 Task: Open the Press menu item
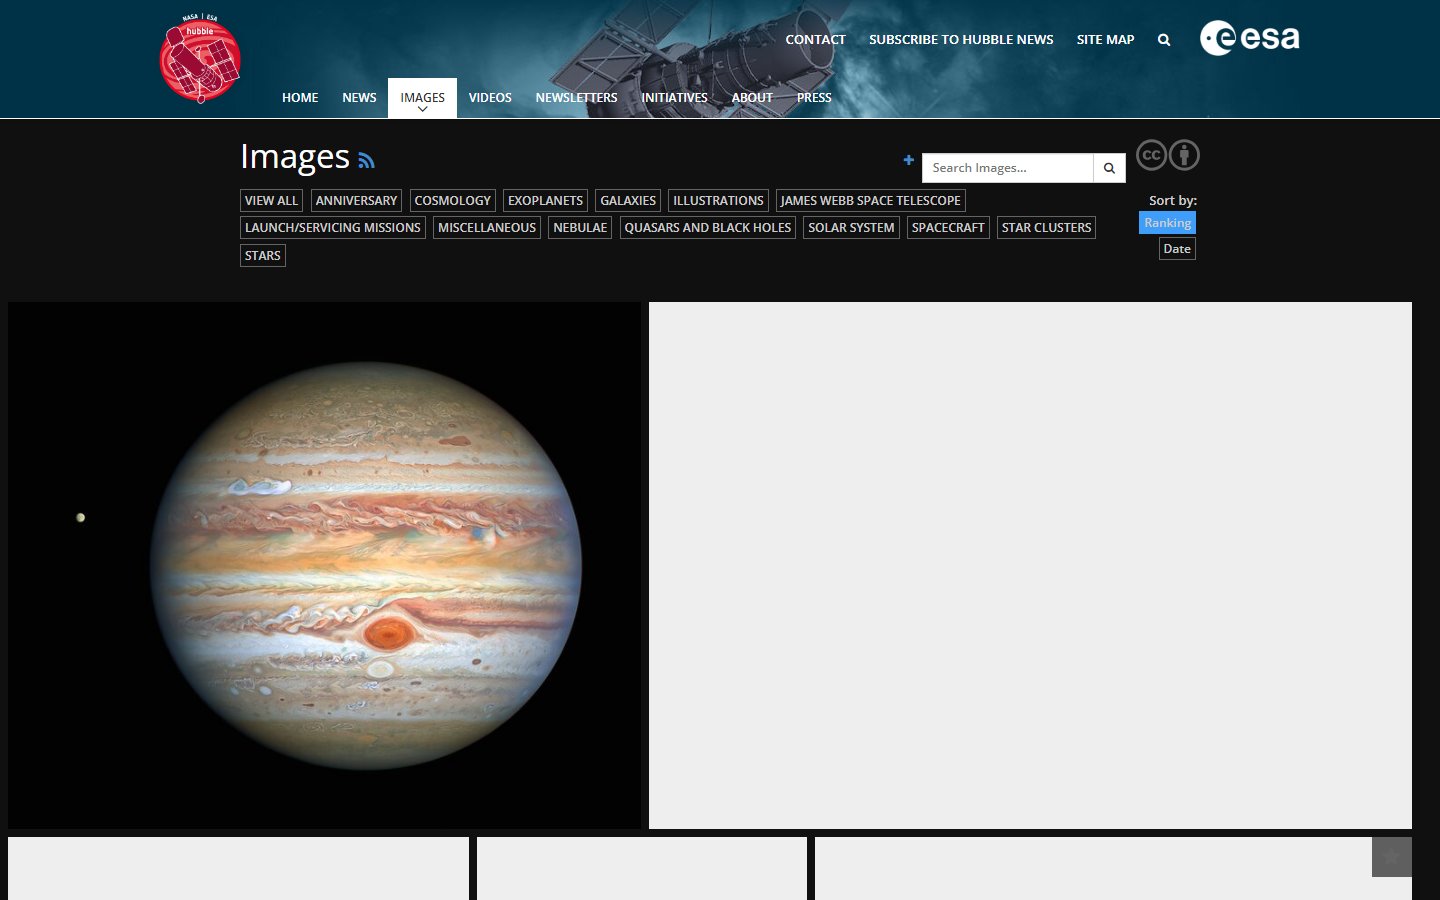pos(814,98)
